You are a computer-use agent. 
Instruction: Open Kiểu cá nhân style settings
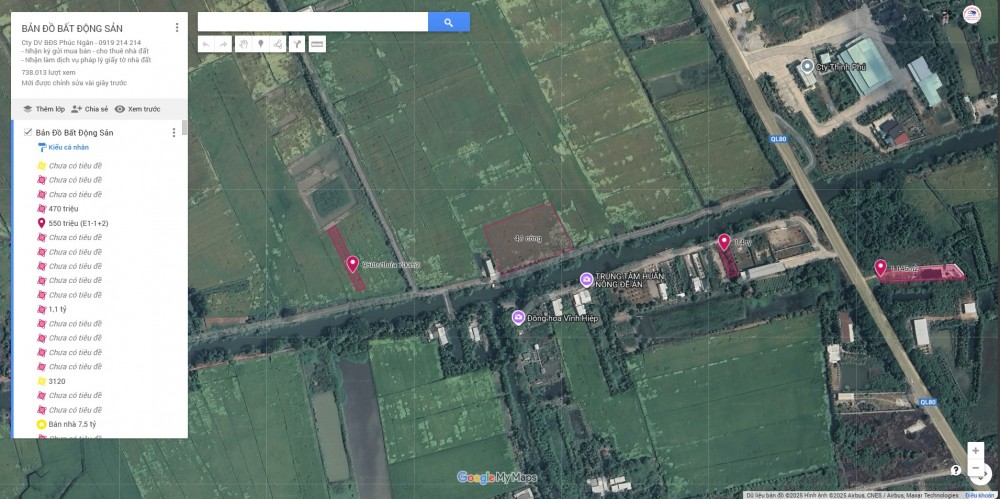[x=68, y=147]
